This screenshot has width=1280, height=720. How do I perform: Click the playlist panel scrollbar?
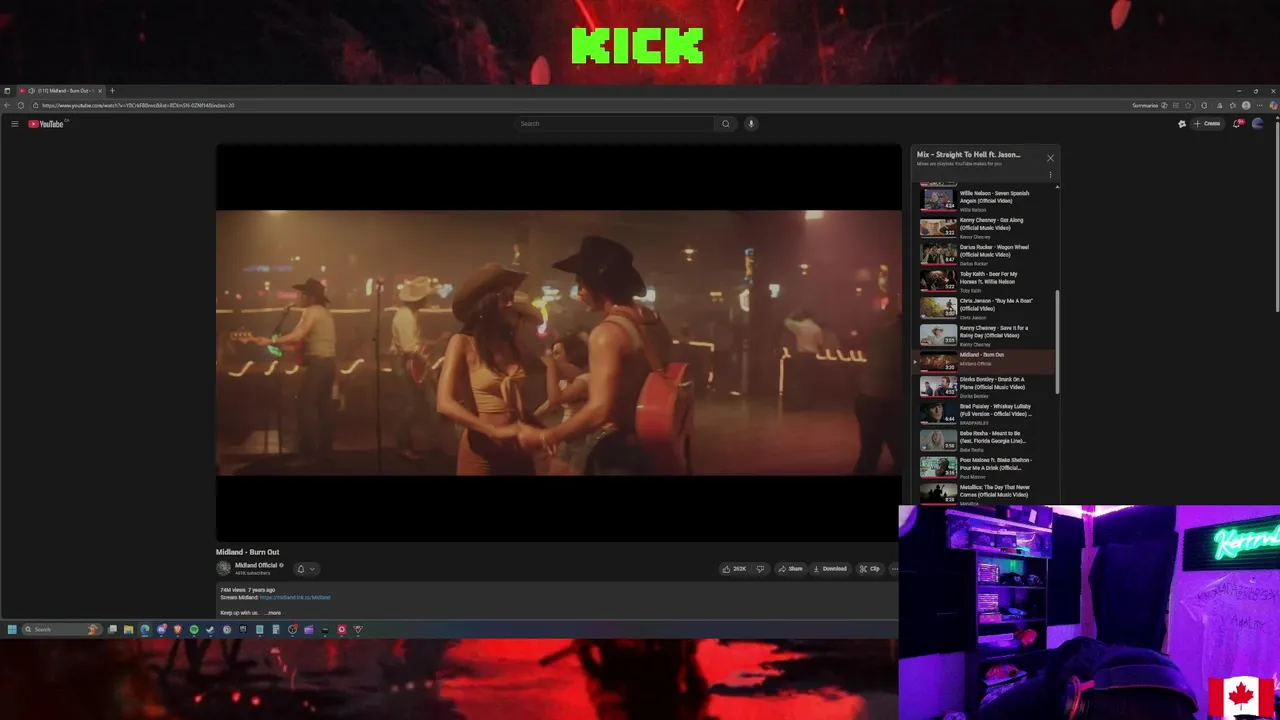1057,343
